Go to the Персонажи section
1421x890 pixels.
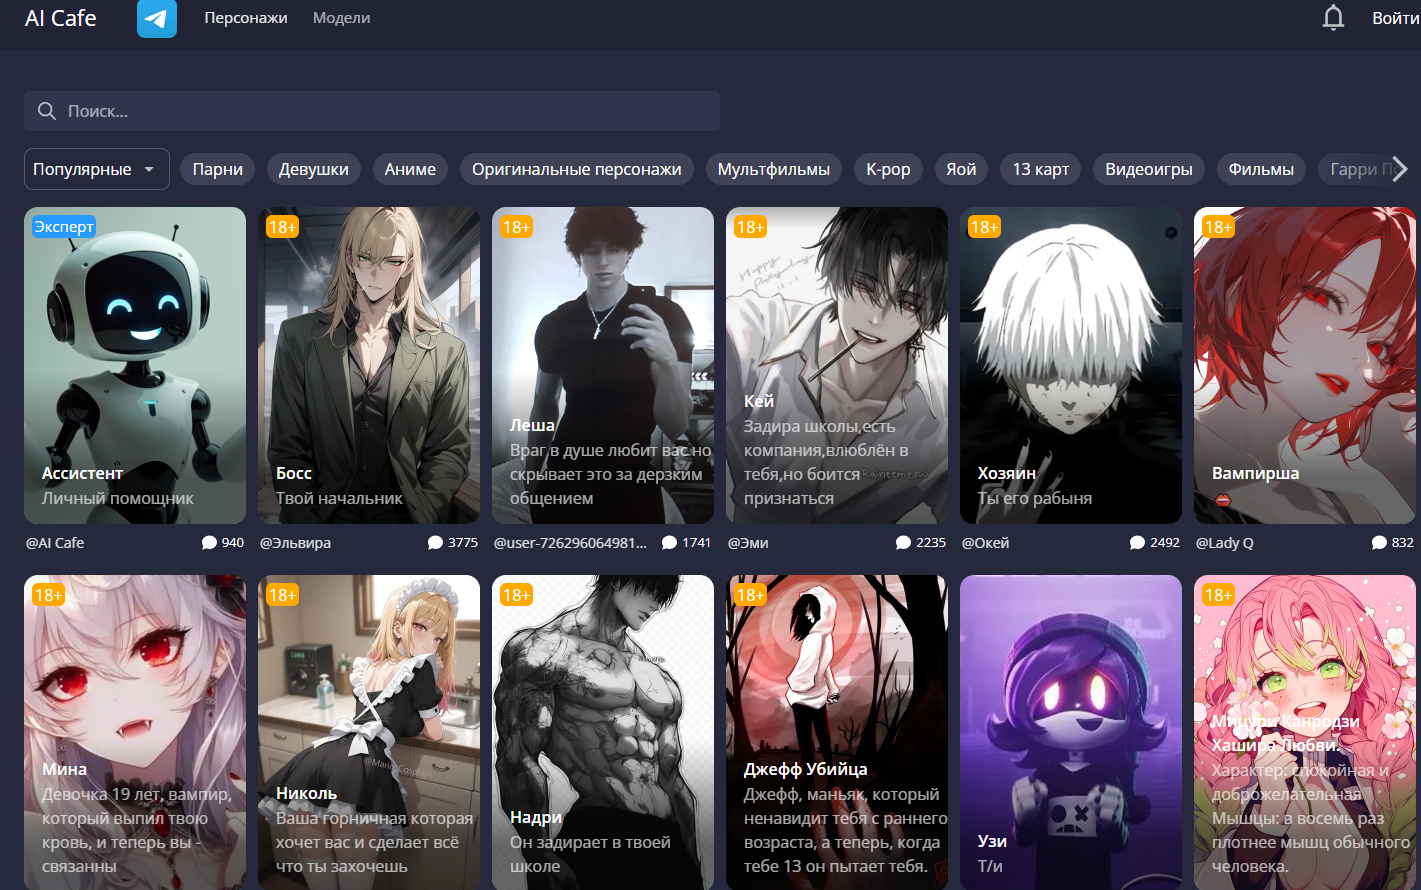[246, 18]
